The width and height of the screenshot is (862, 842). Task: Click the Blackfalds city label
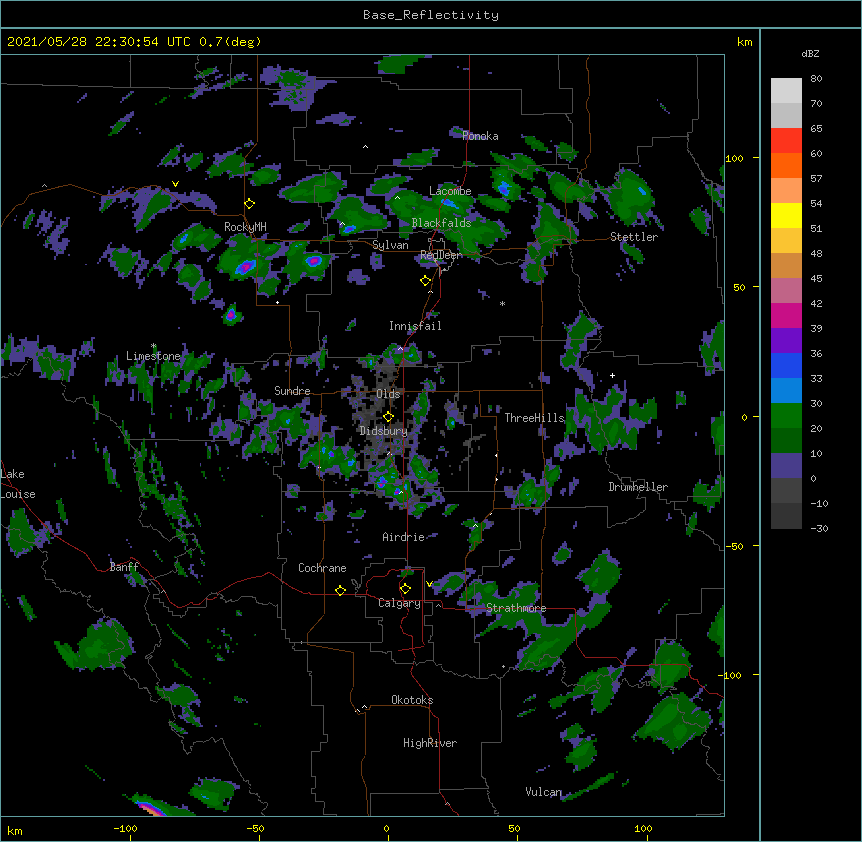[441, 223]
